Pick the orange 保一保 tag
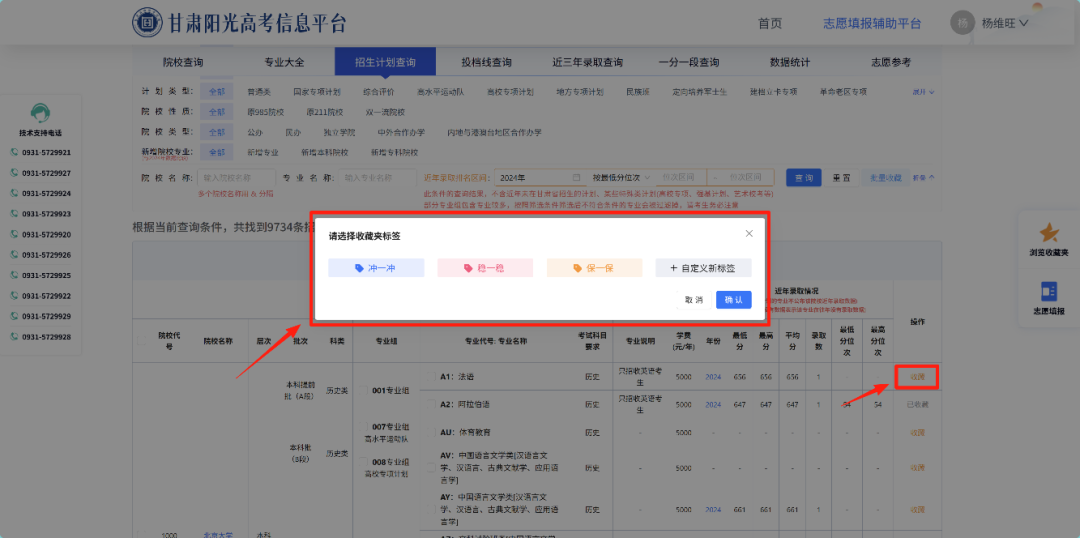This screenshot has height=538, width=1080. (x=594, y=268)
